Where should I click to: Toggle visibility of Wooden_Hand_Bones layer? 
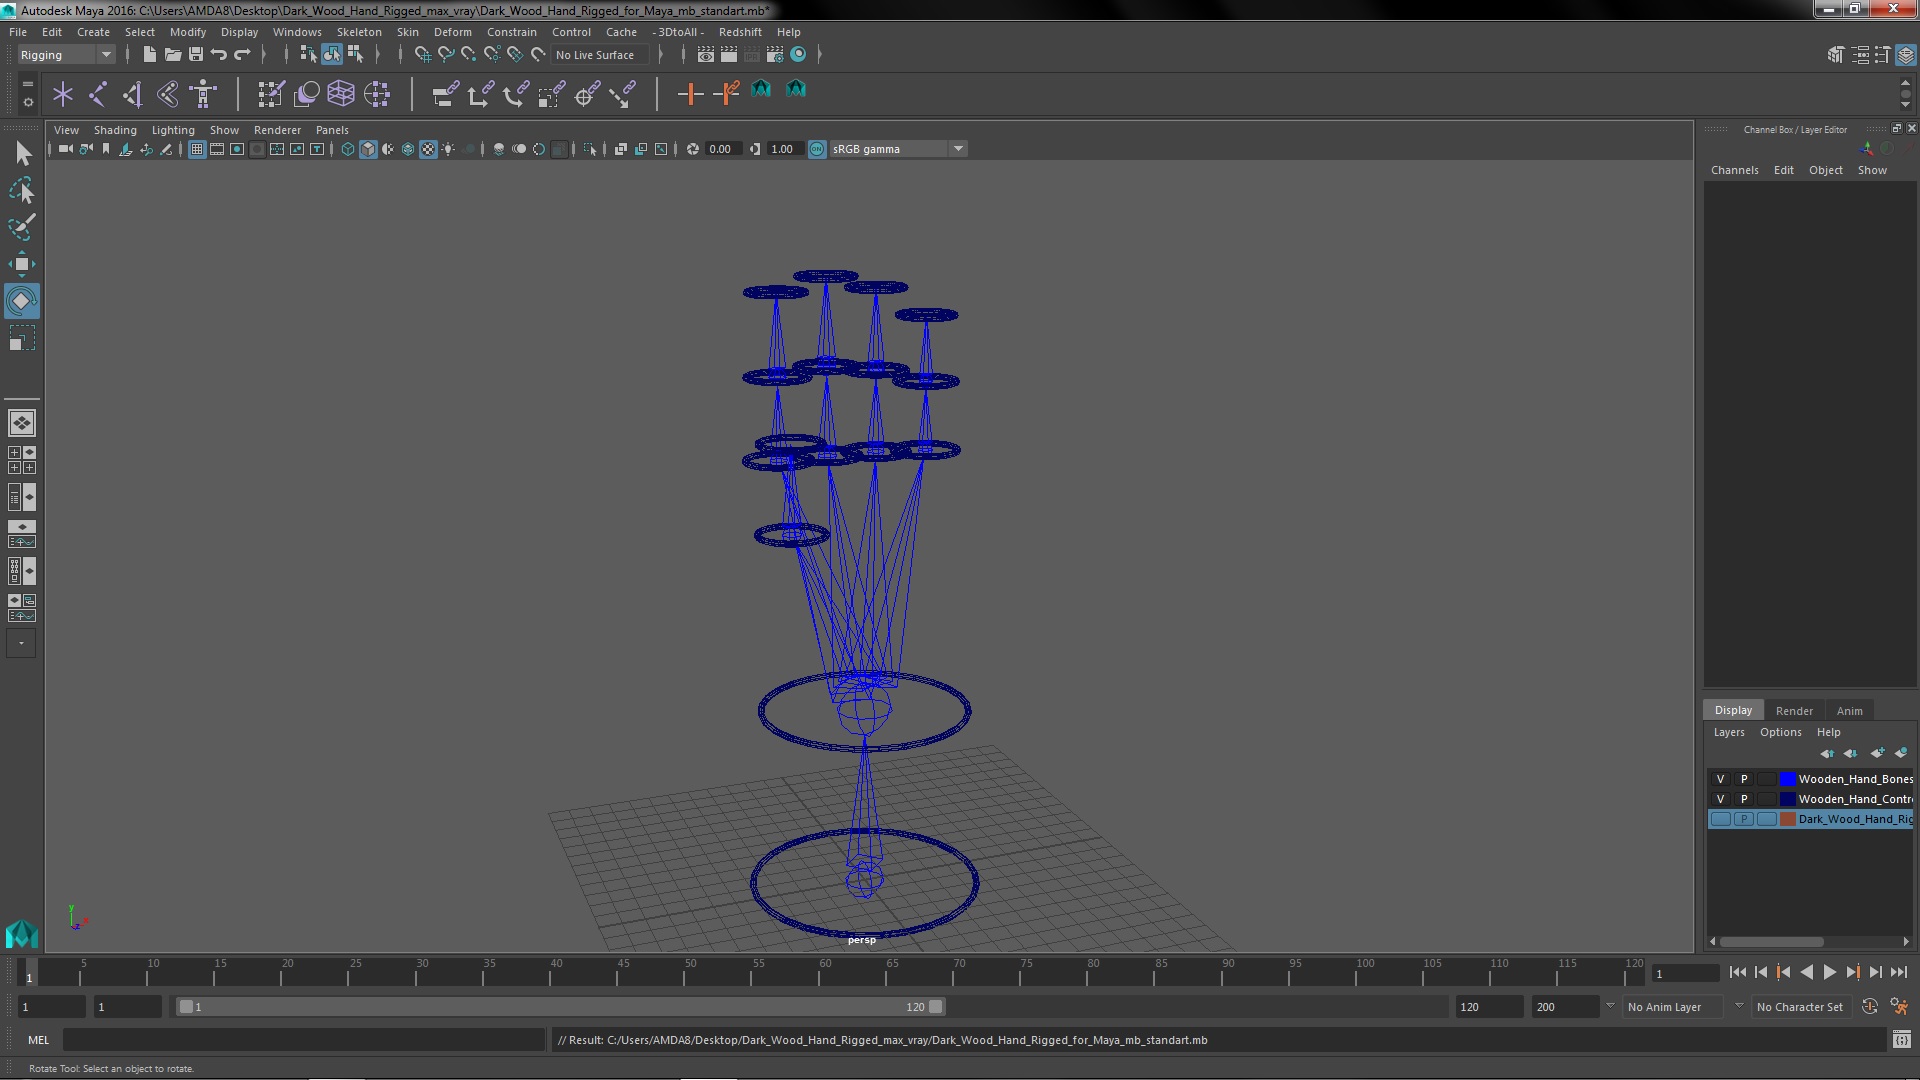pos(1720,779)
